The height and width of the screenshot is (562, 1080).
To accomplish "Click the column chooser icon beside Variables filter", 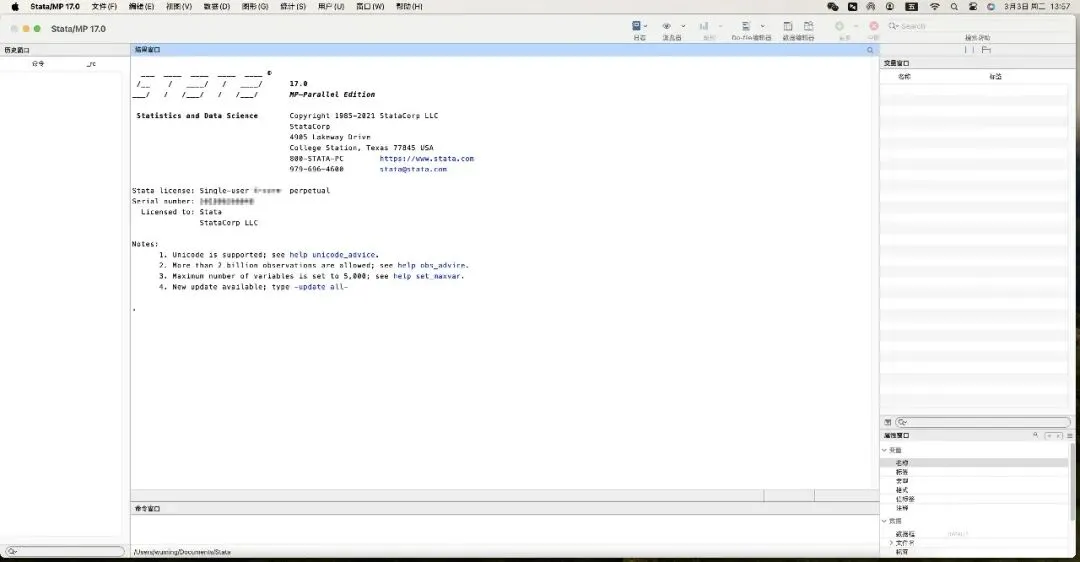I will point(888,422).
